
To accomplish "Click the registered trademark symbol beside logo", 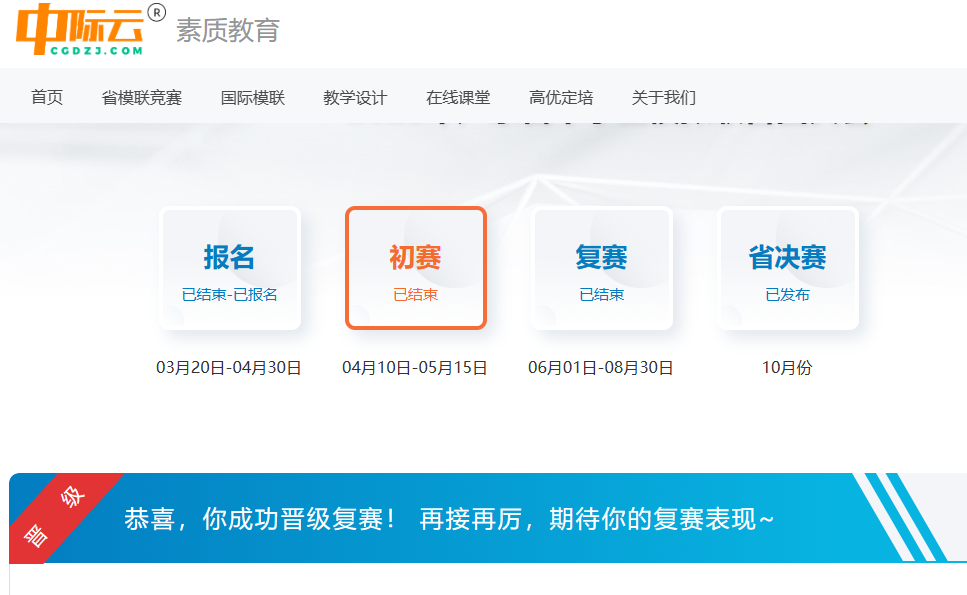I will tap(156, 12).
